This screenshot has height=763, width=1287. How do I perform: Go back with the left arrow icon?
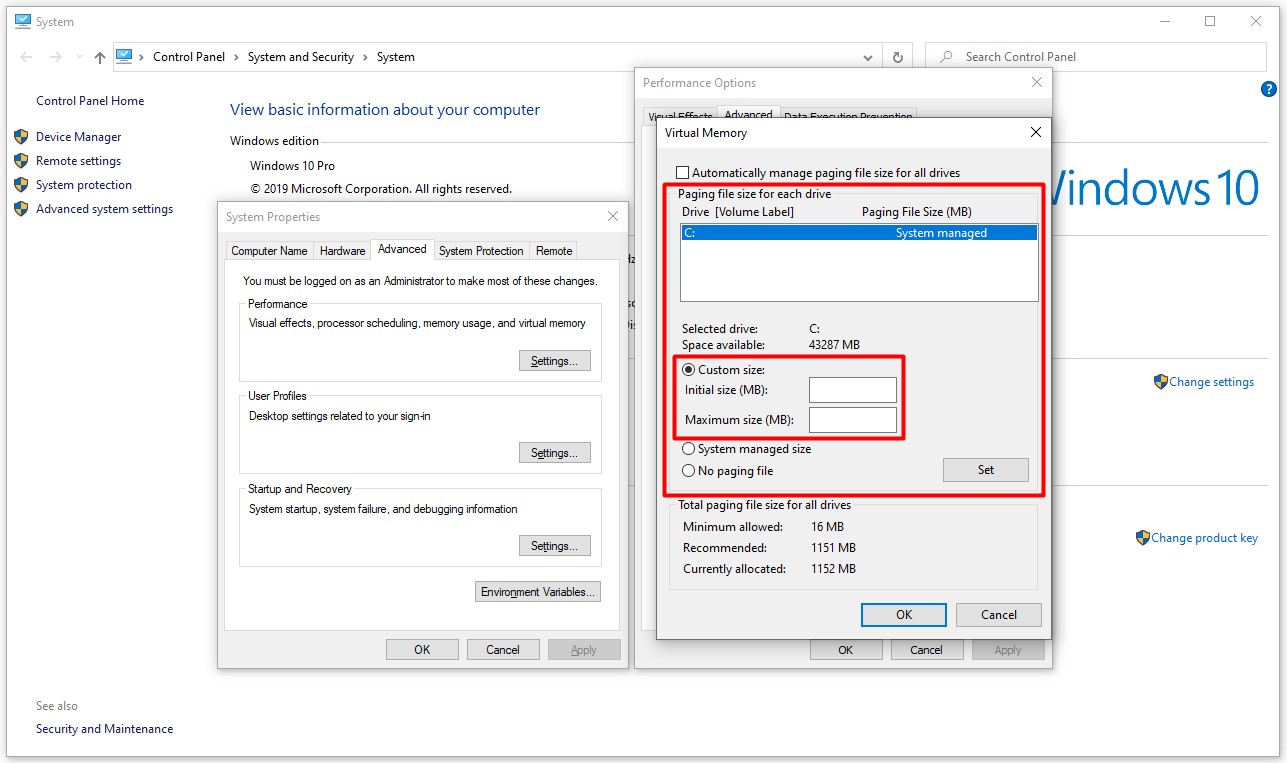click(26, 57)
